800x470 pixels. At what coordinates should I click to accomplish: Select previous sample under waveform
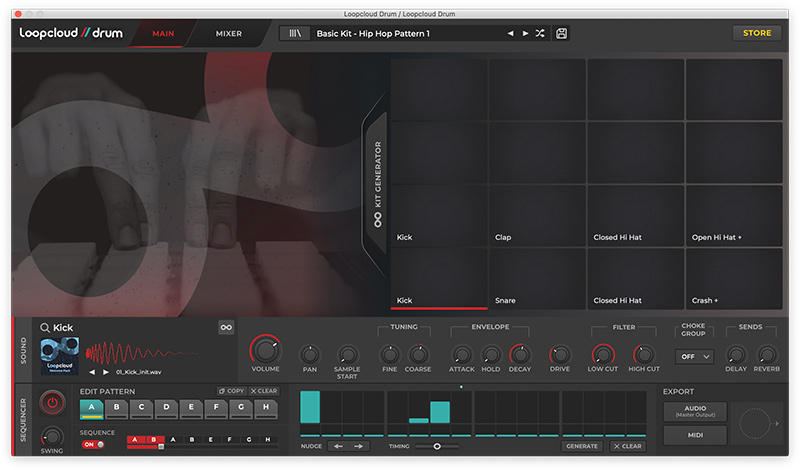pos(92,372)
